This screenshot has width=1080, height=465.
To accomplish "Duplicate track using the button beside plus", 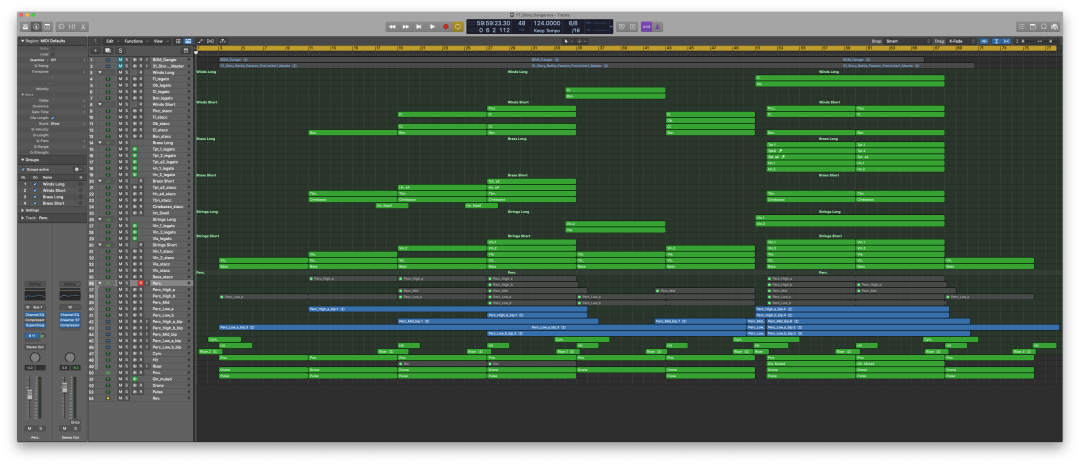I will point(107,50).
